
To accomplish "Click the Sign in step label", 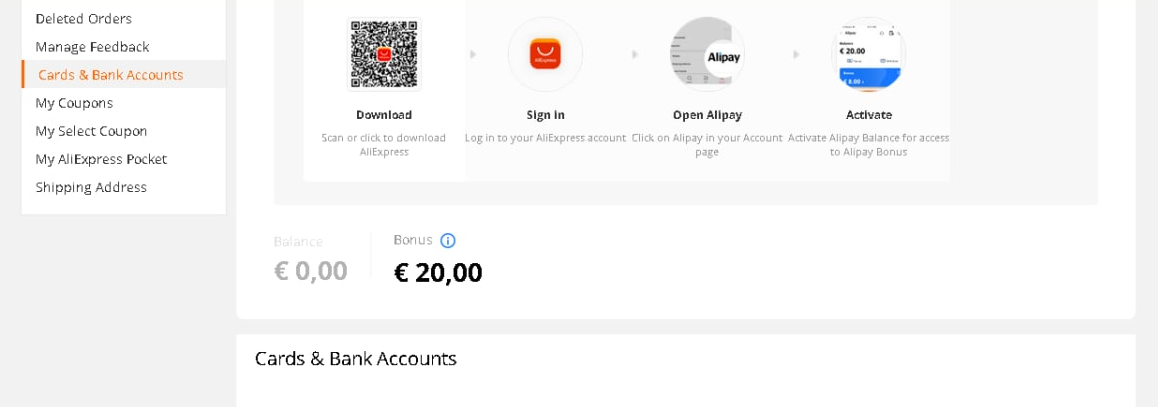I will point(545,115).
